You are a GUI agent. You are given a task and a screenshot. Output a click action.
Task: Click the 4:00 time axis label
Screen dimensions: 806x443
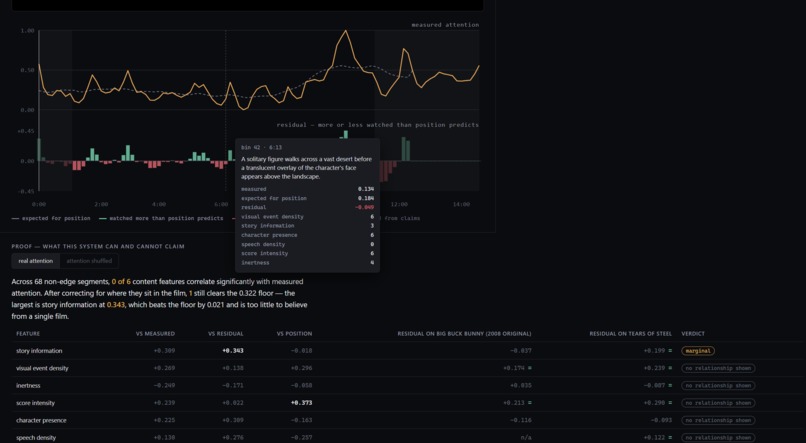coord(159,205)
